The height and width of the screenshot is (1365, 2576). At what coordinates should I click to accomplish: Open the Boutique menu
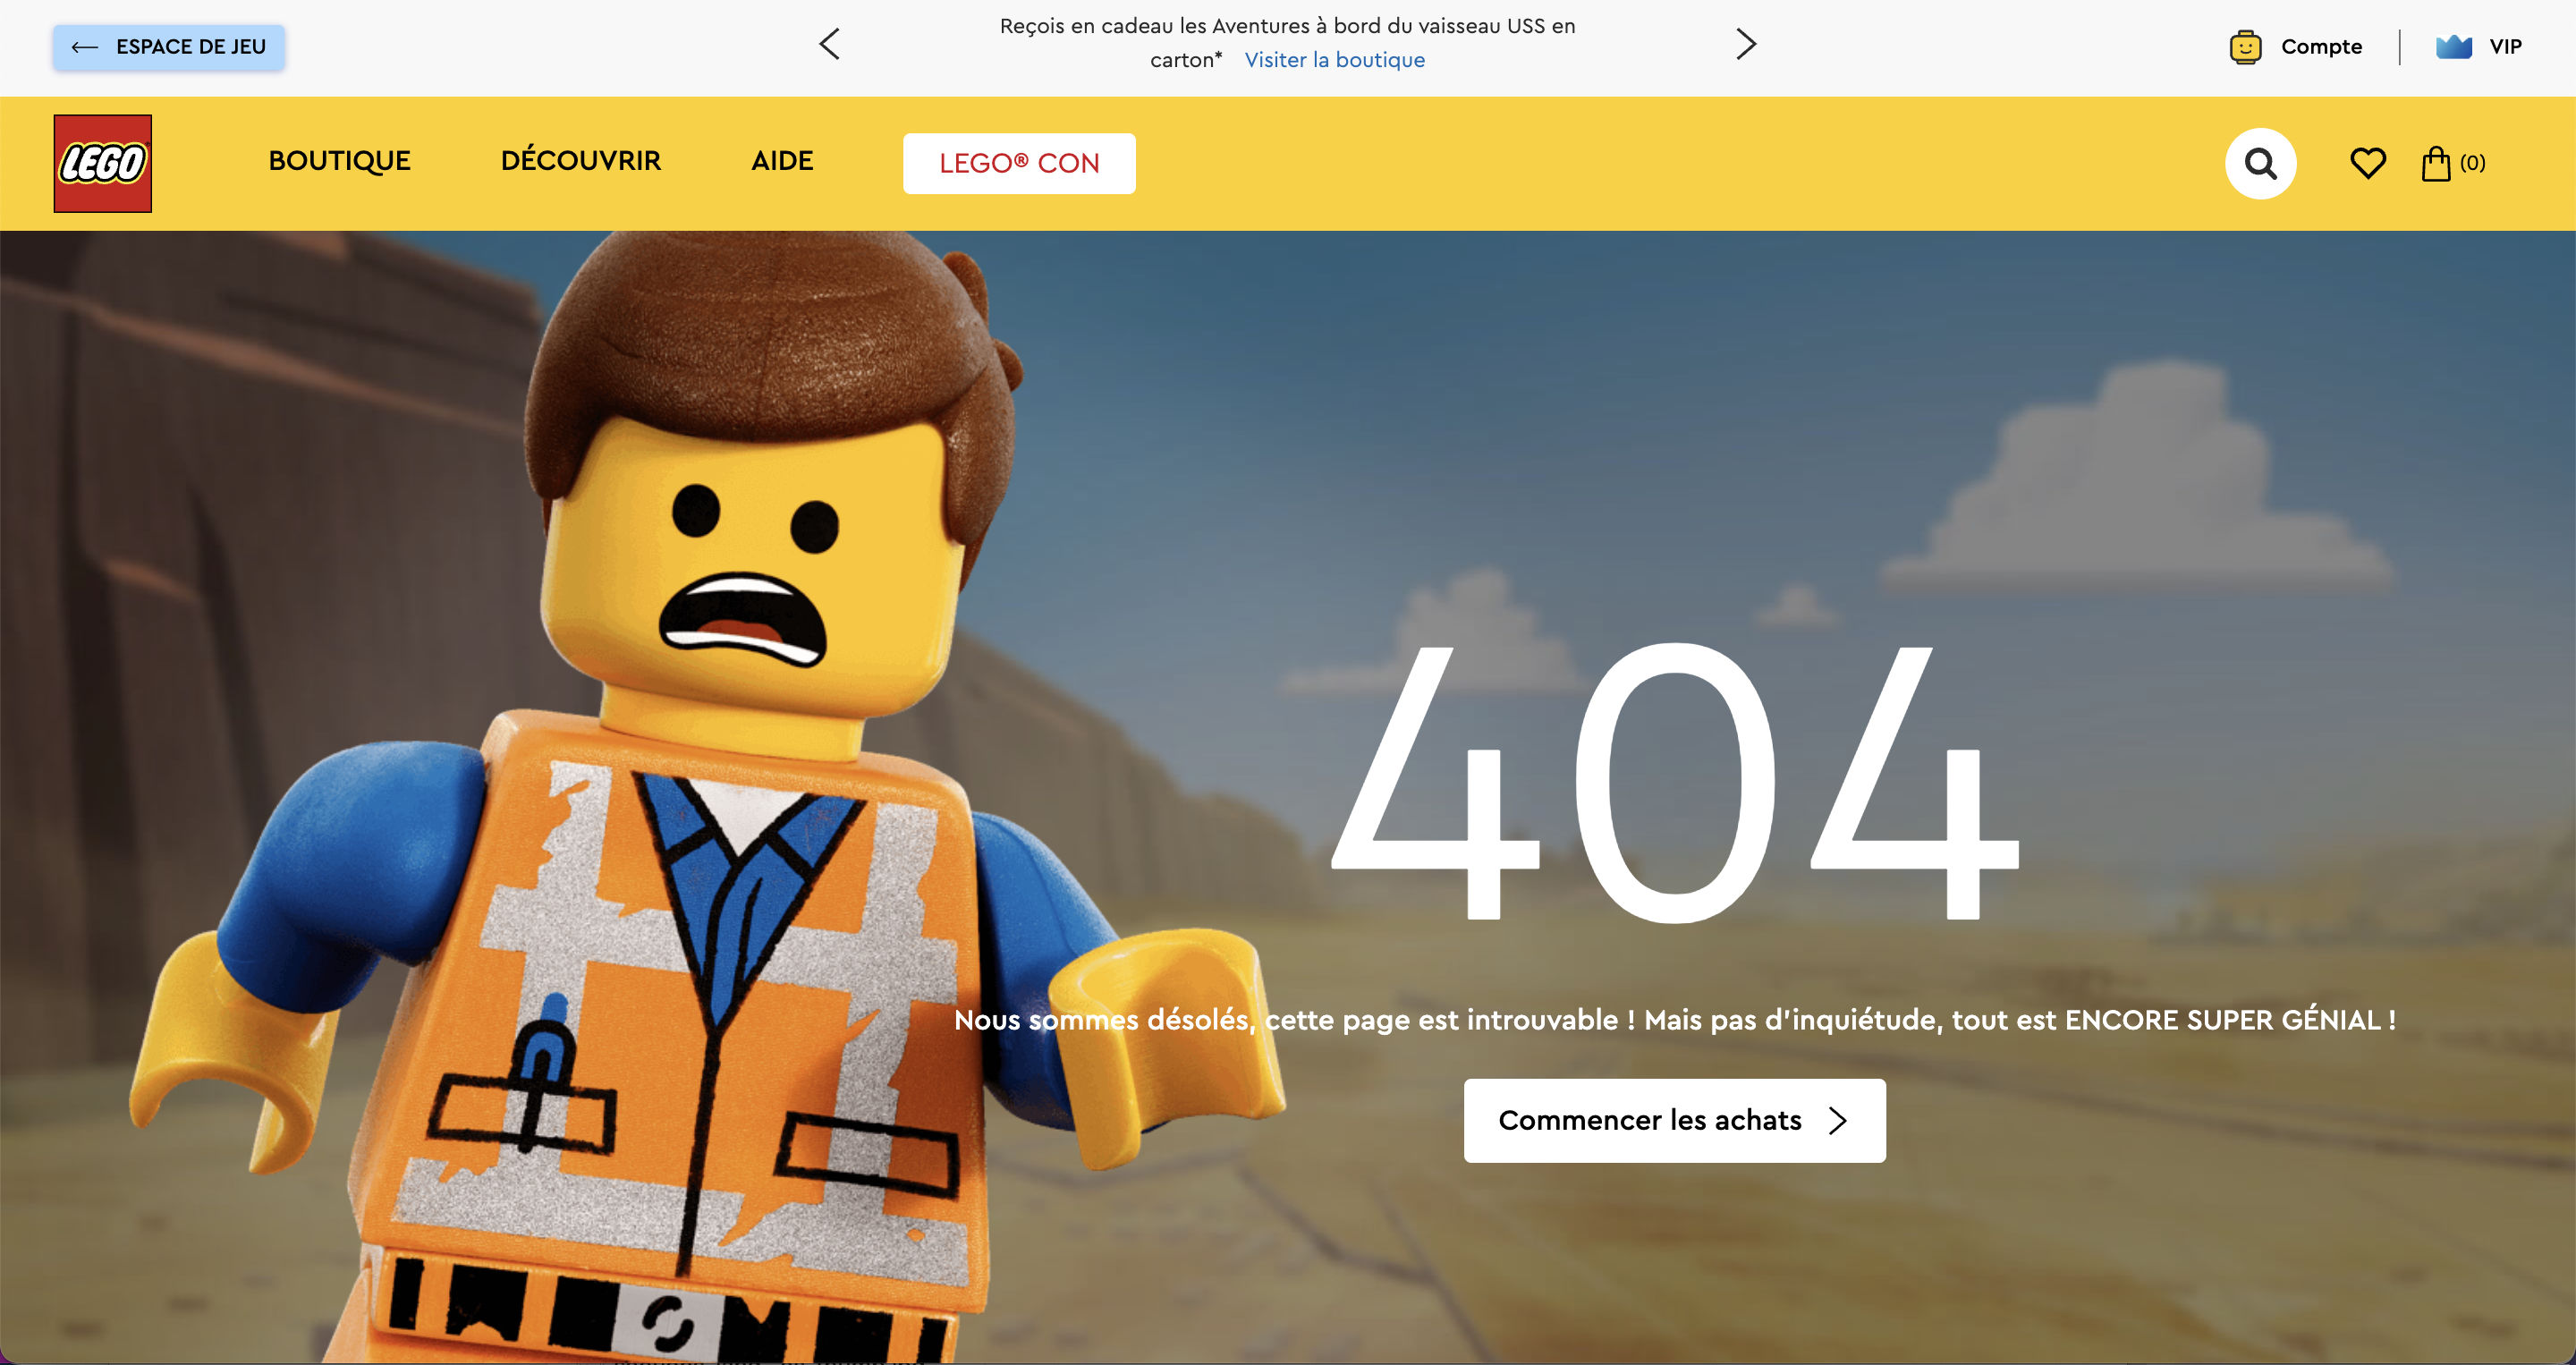coord(339,161)
